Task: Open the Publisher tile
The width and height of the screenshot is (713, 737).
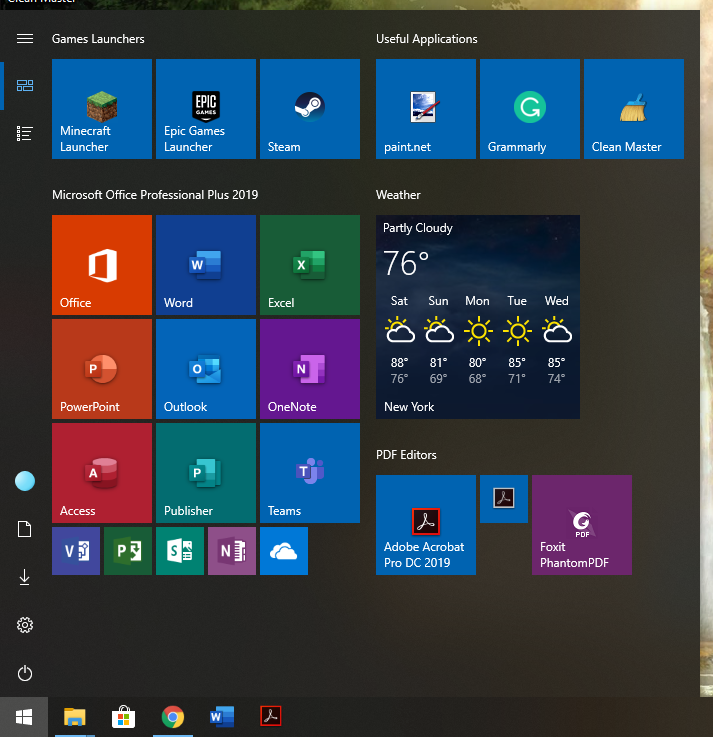Action: pyautogui.click(x=206, y=473)
